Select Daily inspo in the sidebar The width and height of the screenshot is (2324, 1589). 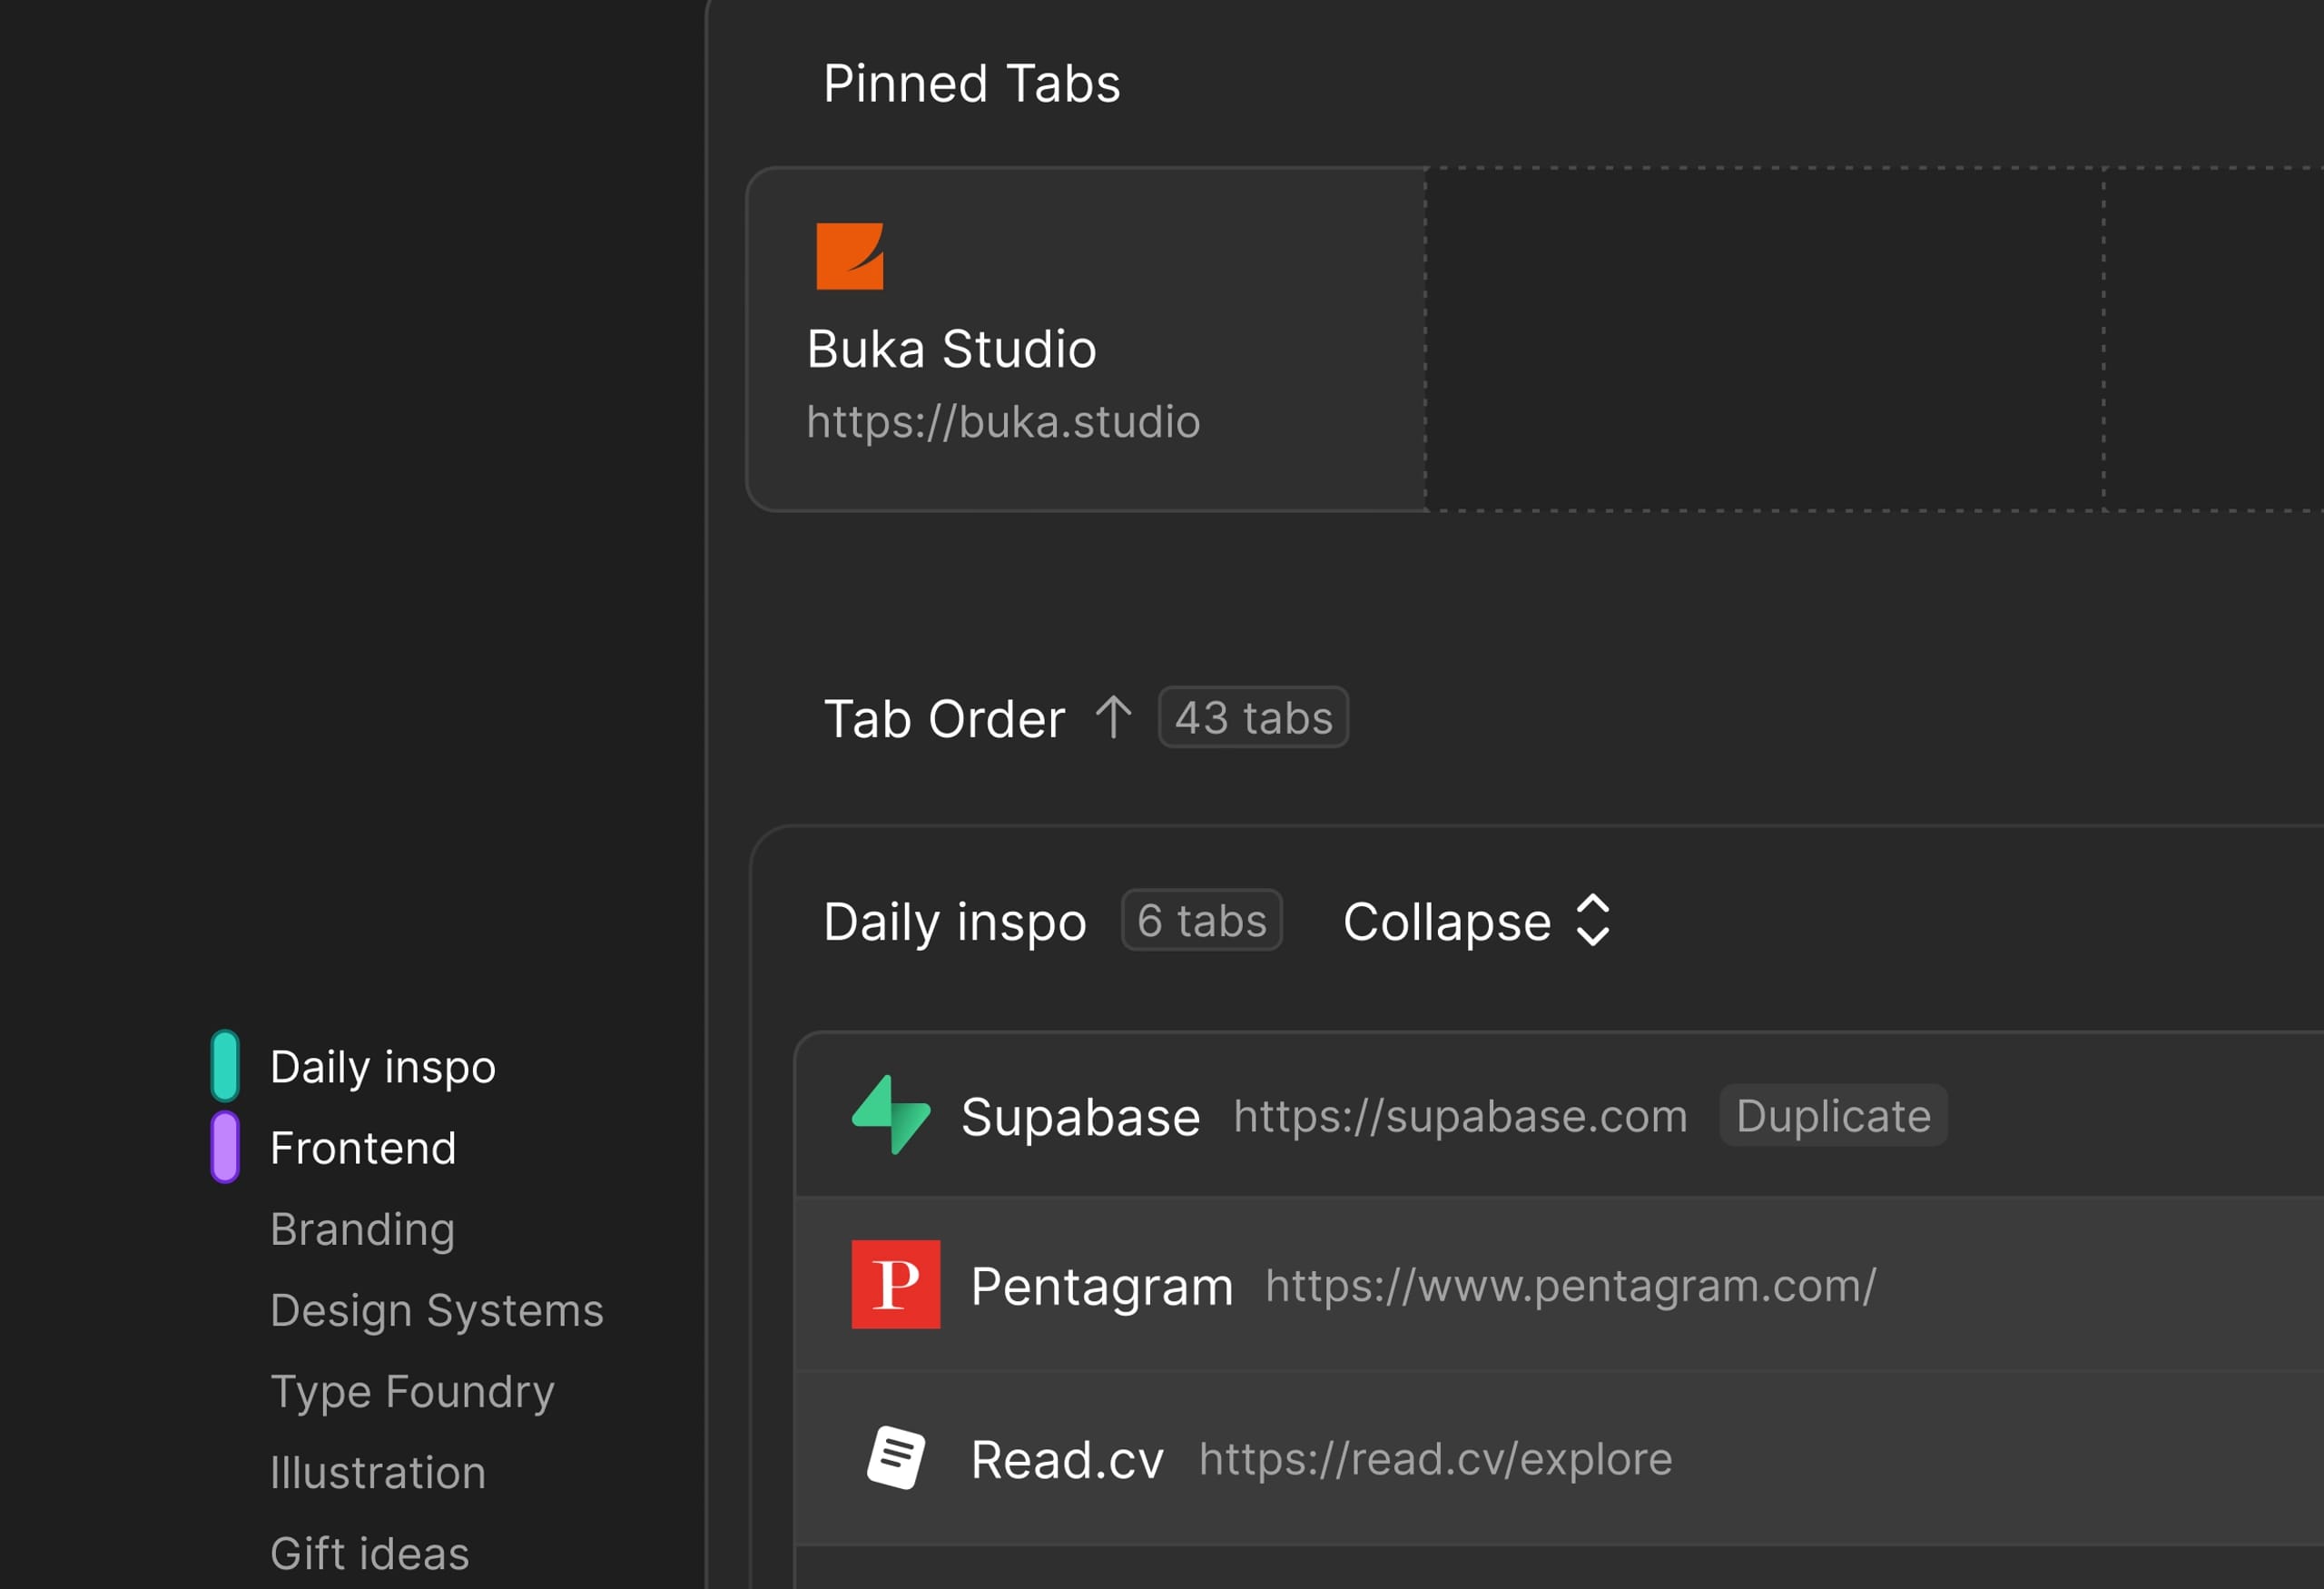point(383,1067)
